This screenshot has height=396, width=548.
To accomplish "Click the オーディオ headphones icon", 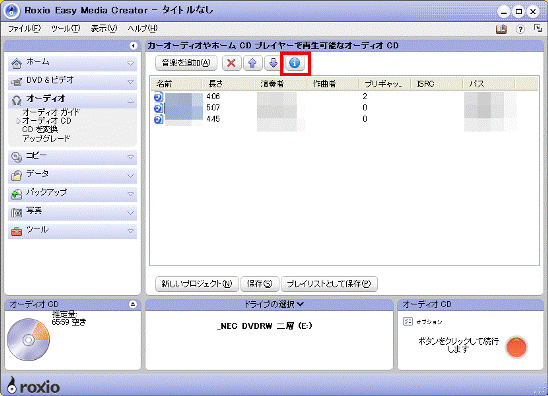I will pyautogui.click(x=16, y=100).
